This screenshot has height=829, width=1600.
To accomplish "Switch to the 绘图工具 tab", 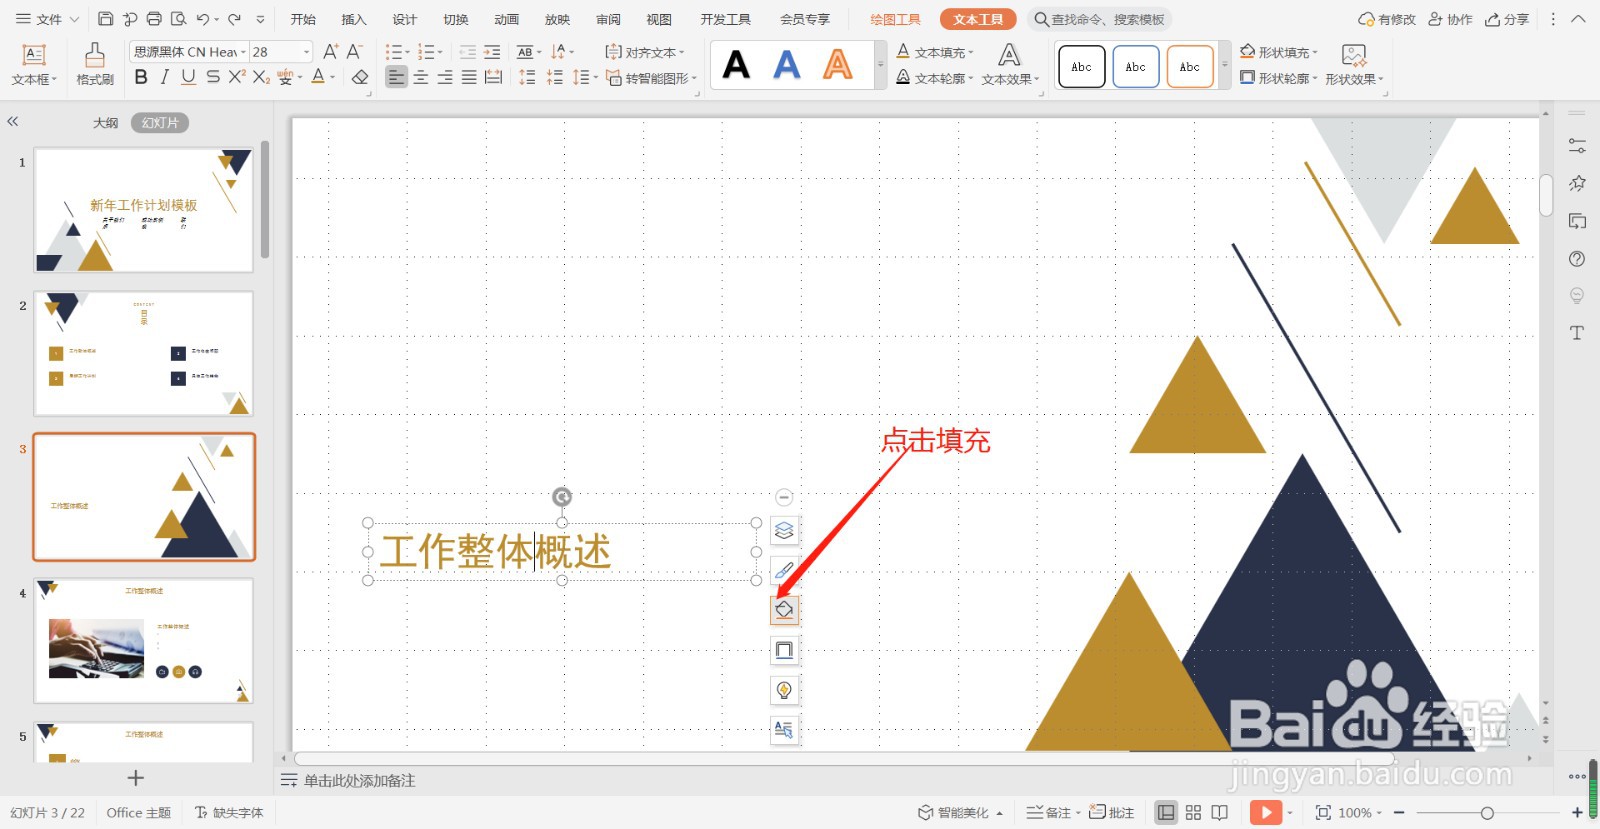I will pos(895,19).
